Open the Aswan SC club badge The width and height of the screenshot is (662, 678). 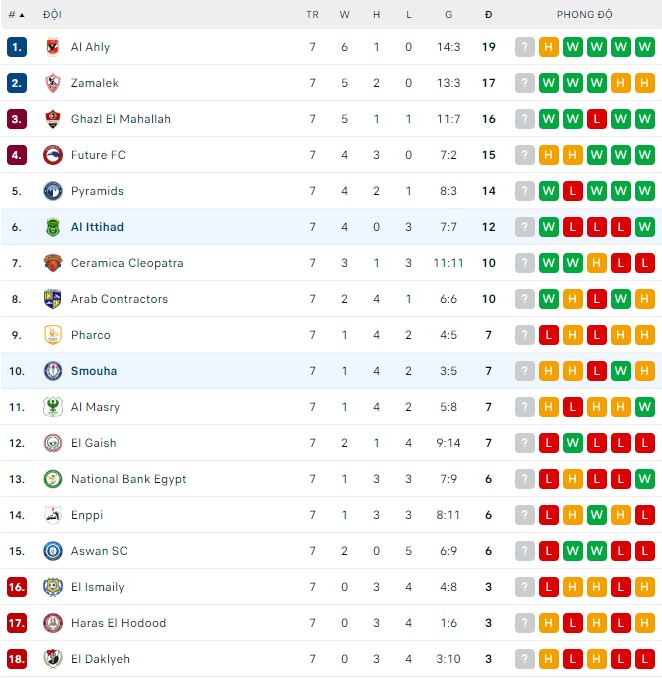[53, 551]
